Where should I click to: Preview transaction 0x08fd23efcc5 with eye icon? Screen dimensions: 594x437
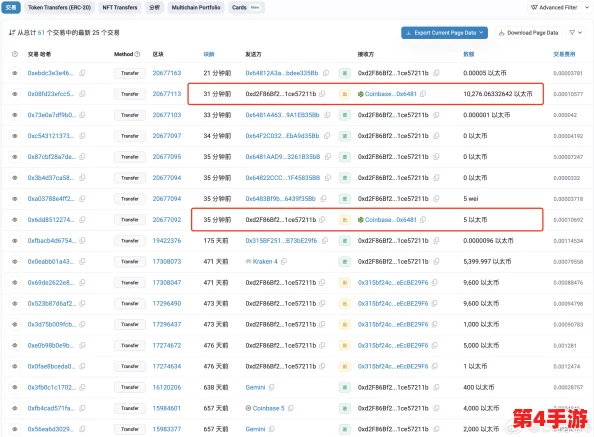click(15, 94)
